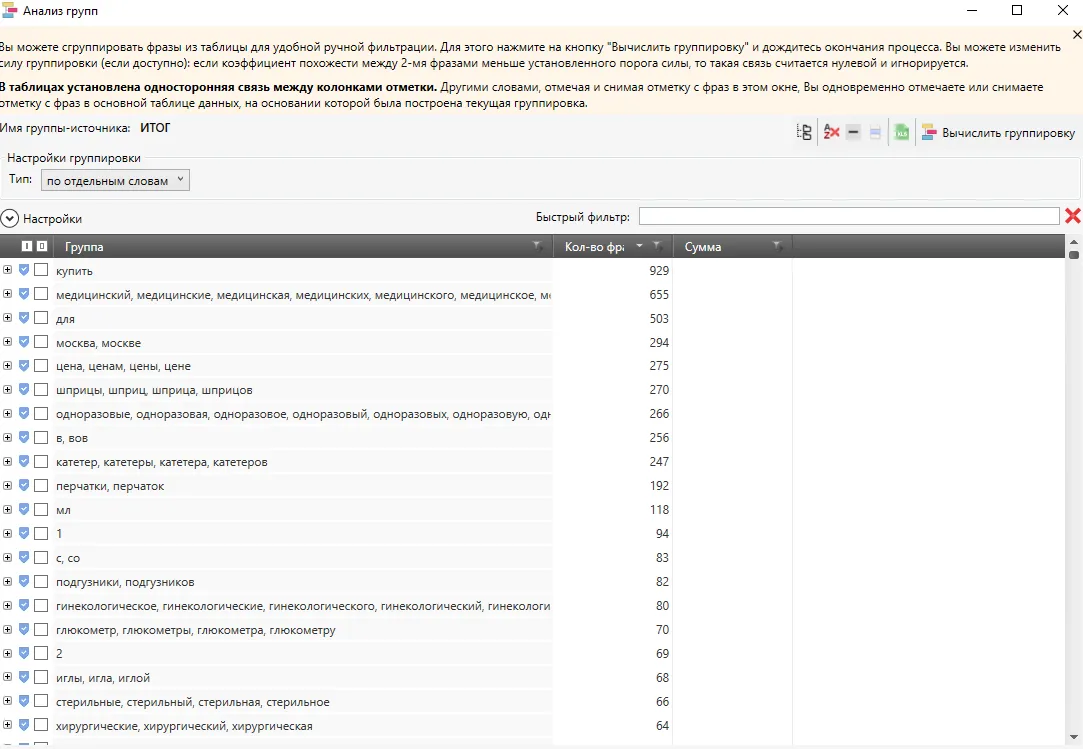This screenshot has height=749, width=1083.
Task: Sort by the Сумма column header
Action: point(702,247)
